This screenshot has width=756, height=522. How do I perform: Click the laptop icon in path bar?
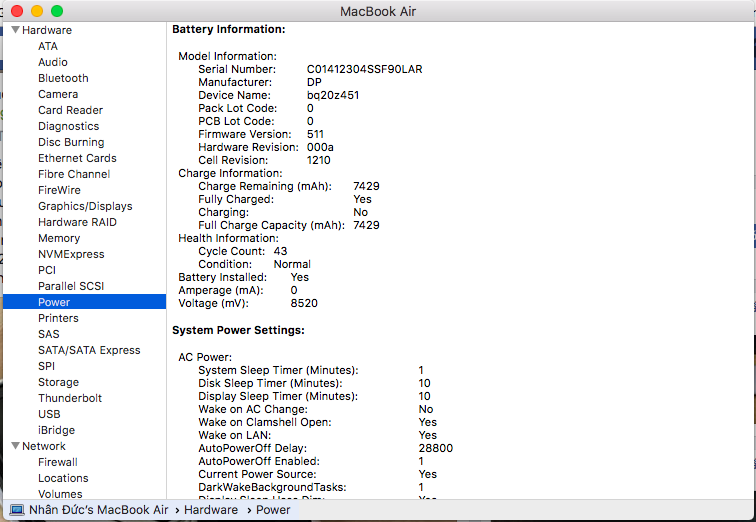coord(17,510)
